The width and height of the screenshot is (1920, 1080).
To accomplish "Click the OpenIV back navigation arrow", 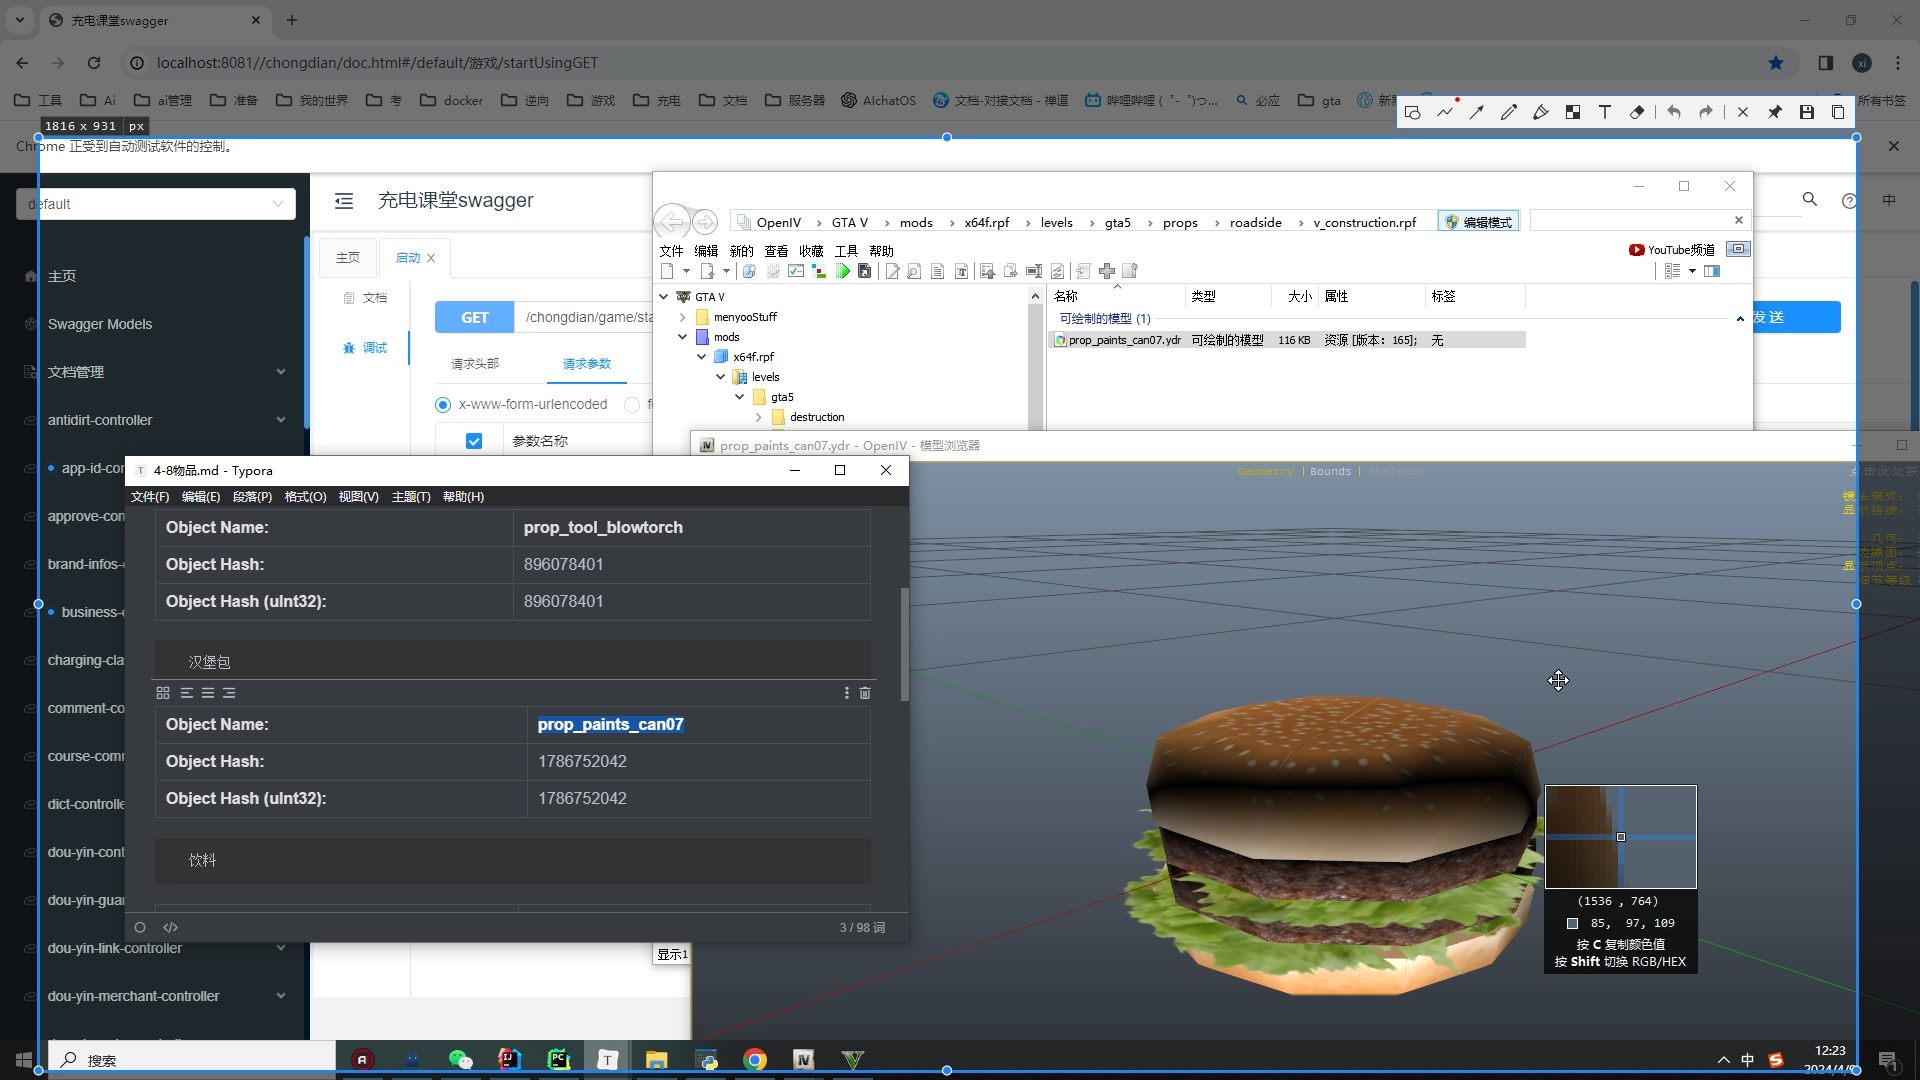I will (672, 222).
